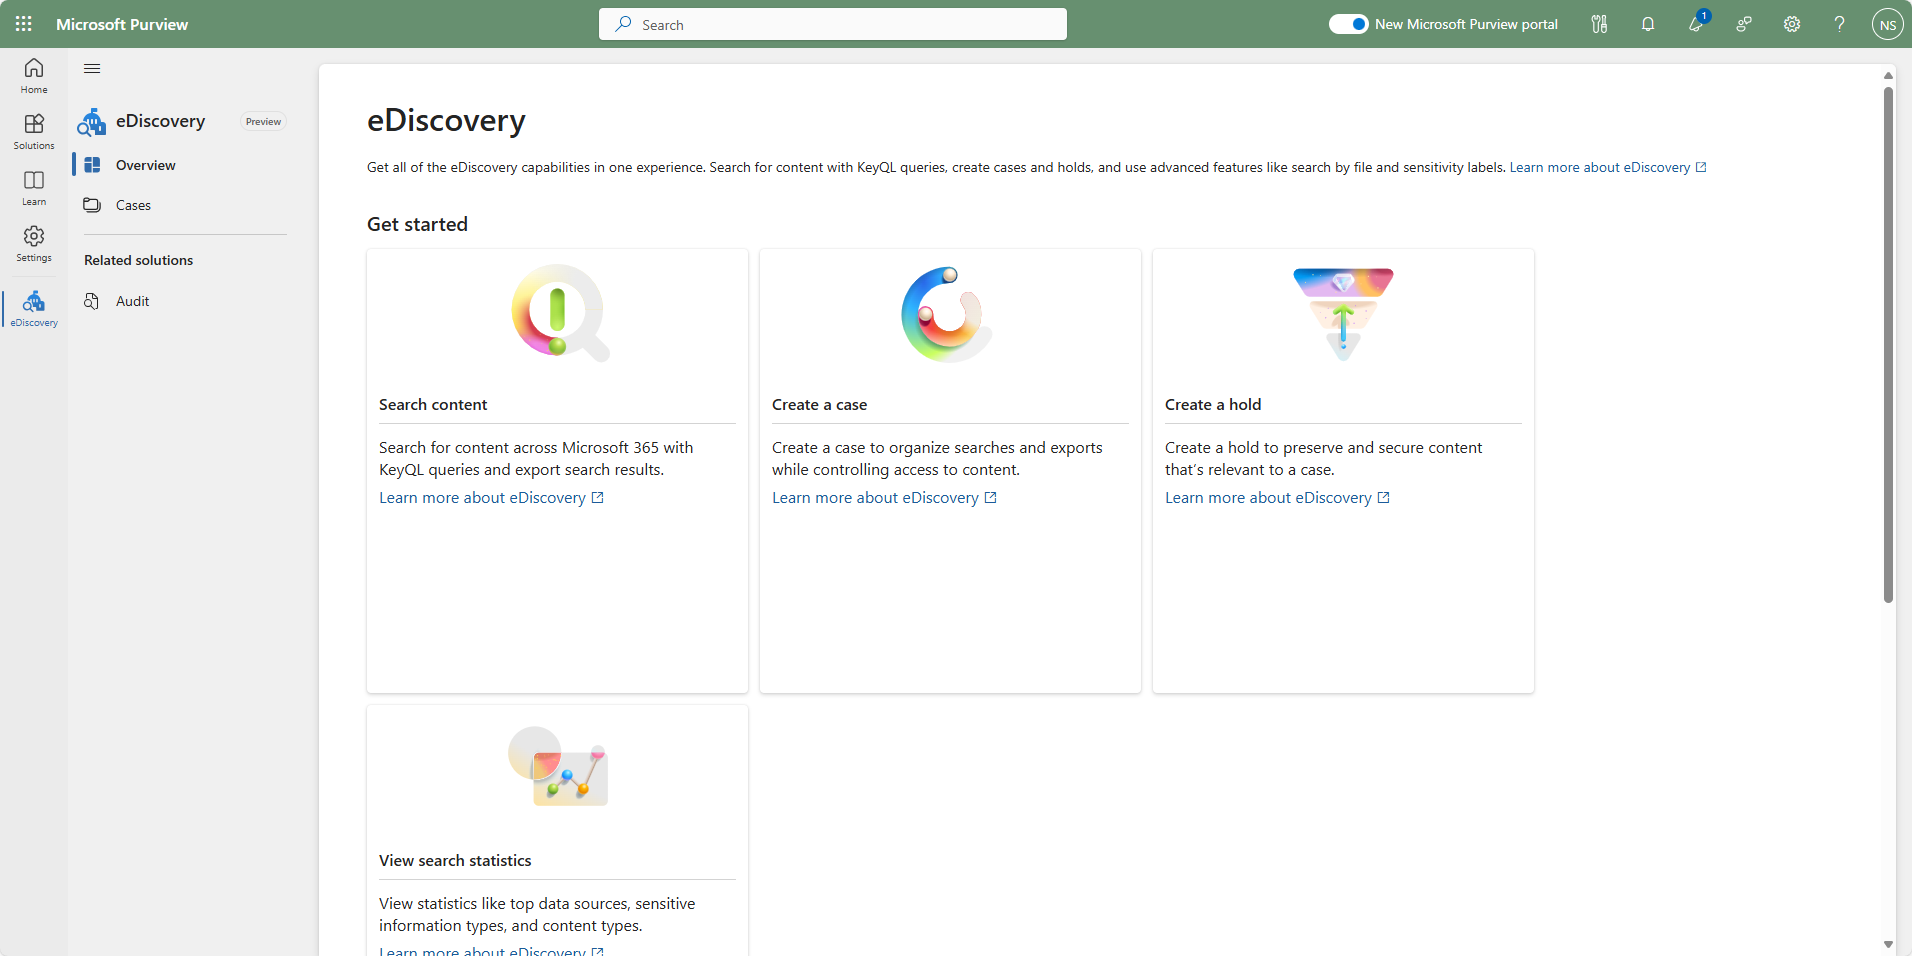The image size is (1912, 956).
Task: Click the top Learn more about eDiscovery link
Action: pyautogui.click(x=1599, y=167)
